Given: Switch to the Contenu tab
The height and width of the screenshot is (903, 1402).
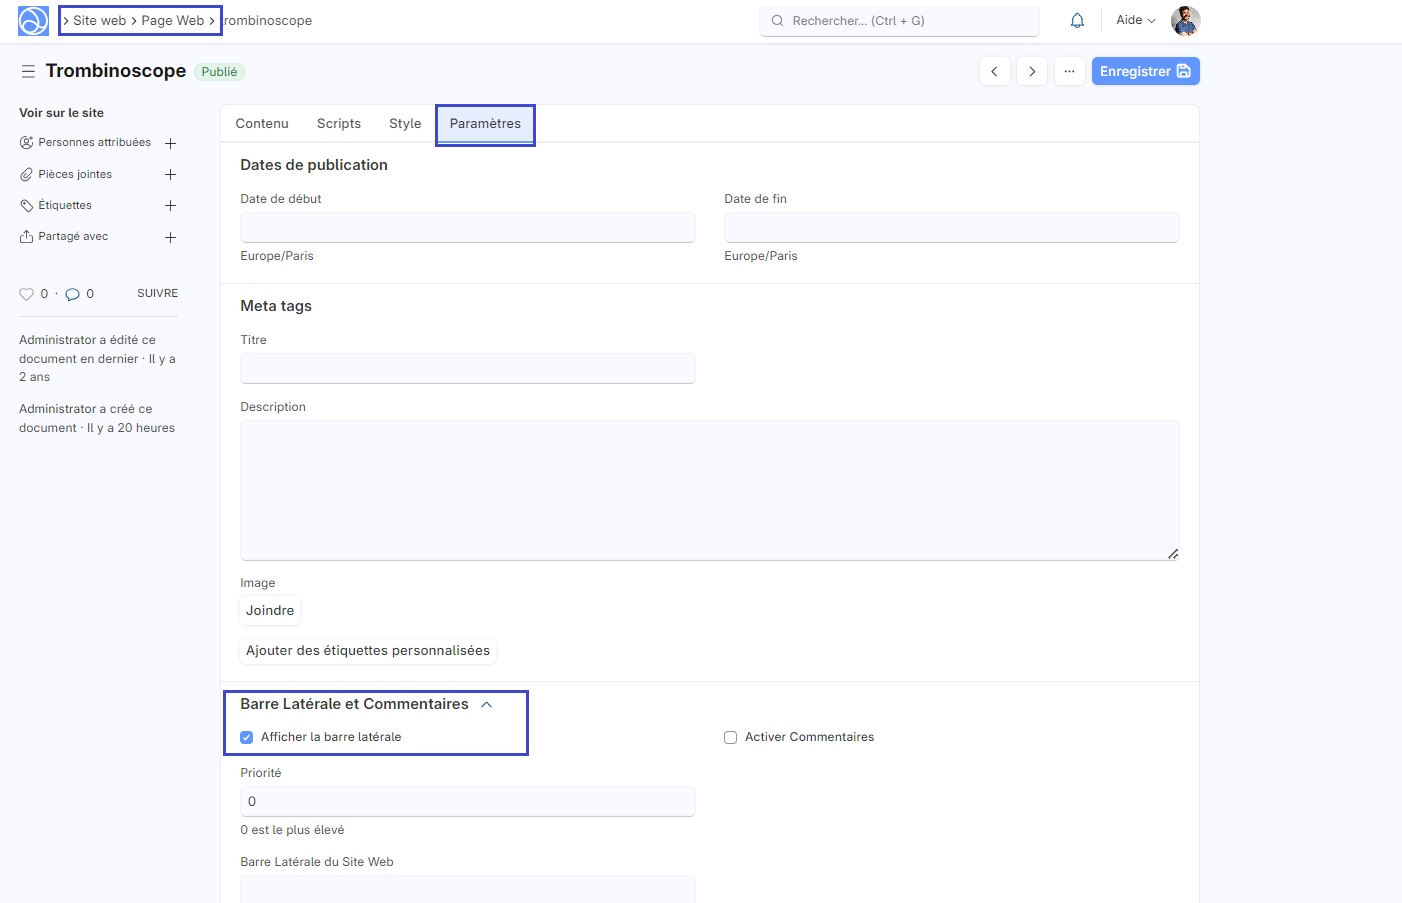Looking at the screenshot, I should pyautogui.click(x=262, y=124).
